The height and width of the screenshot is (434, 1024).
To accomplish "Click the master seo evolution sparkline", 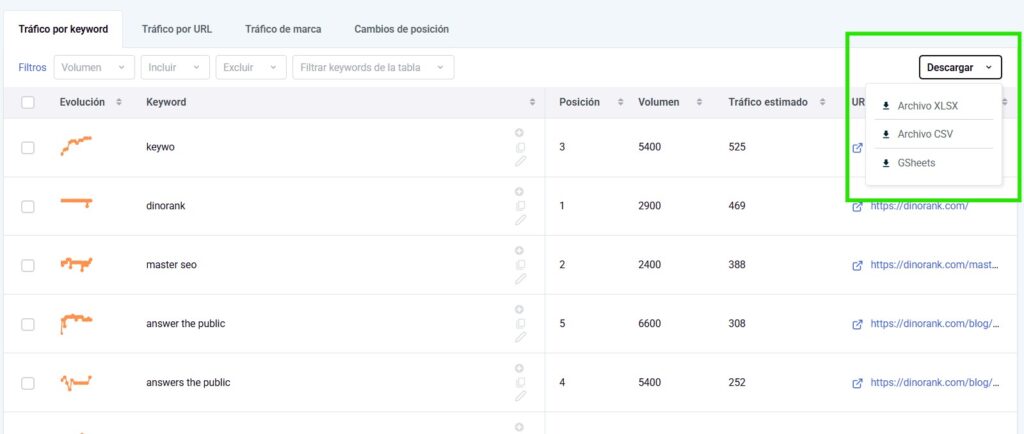I will (x=76, y=264).
